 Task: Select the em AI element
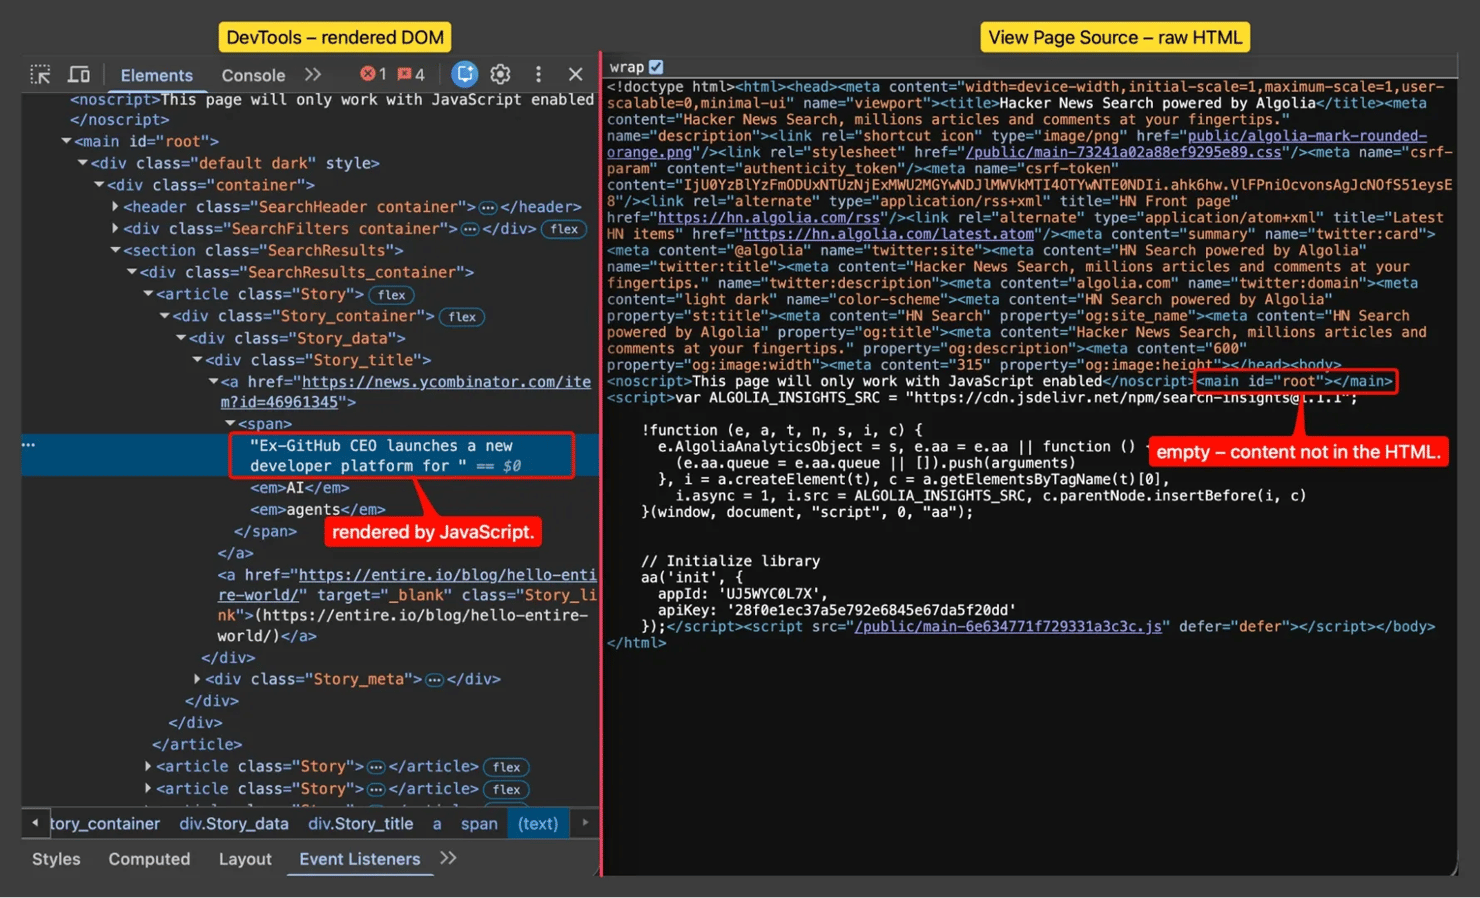299,488
